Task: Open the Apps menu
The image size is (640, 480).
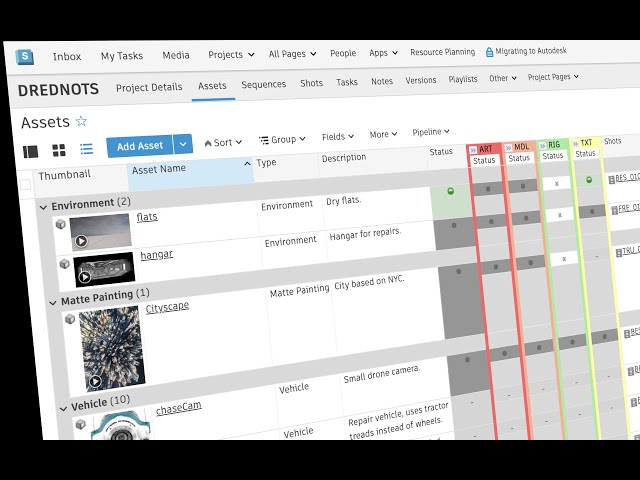Action: tap(383, 53)
